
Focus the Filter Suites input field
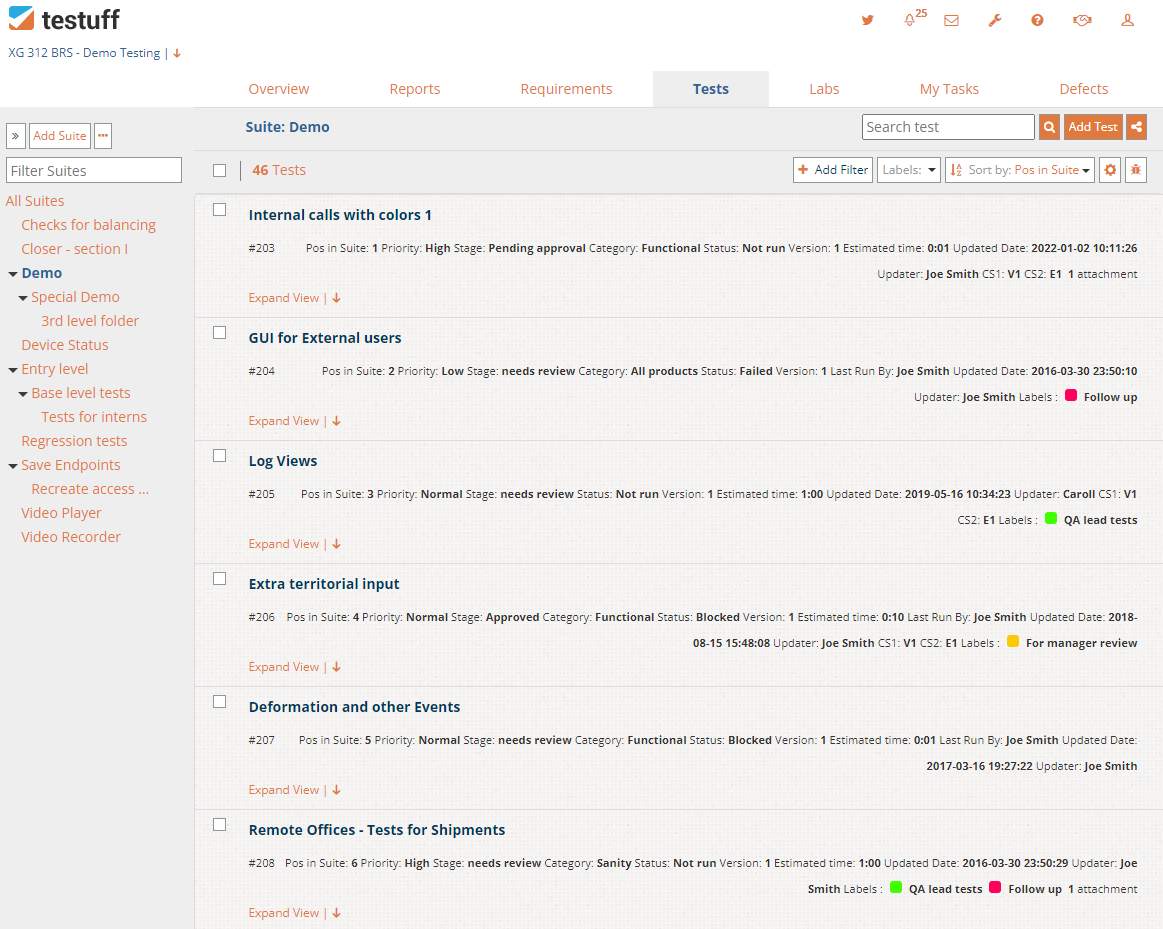93,171
